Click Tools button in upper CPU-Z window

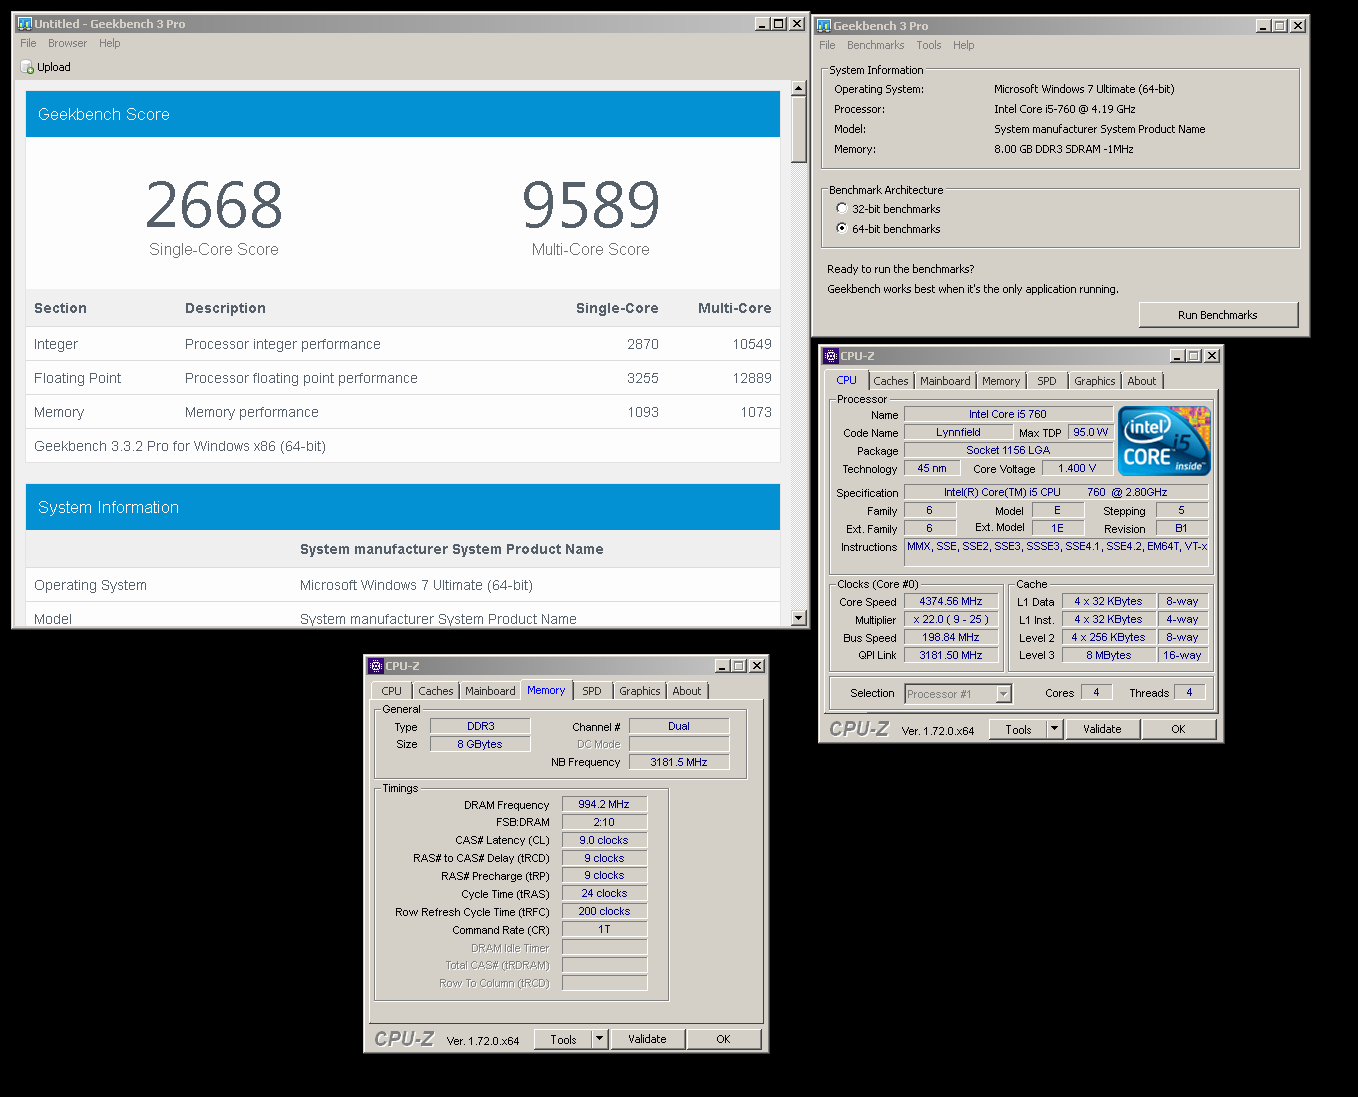tap(1018, 729)
